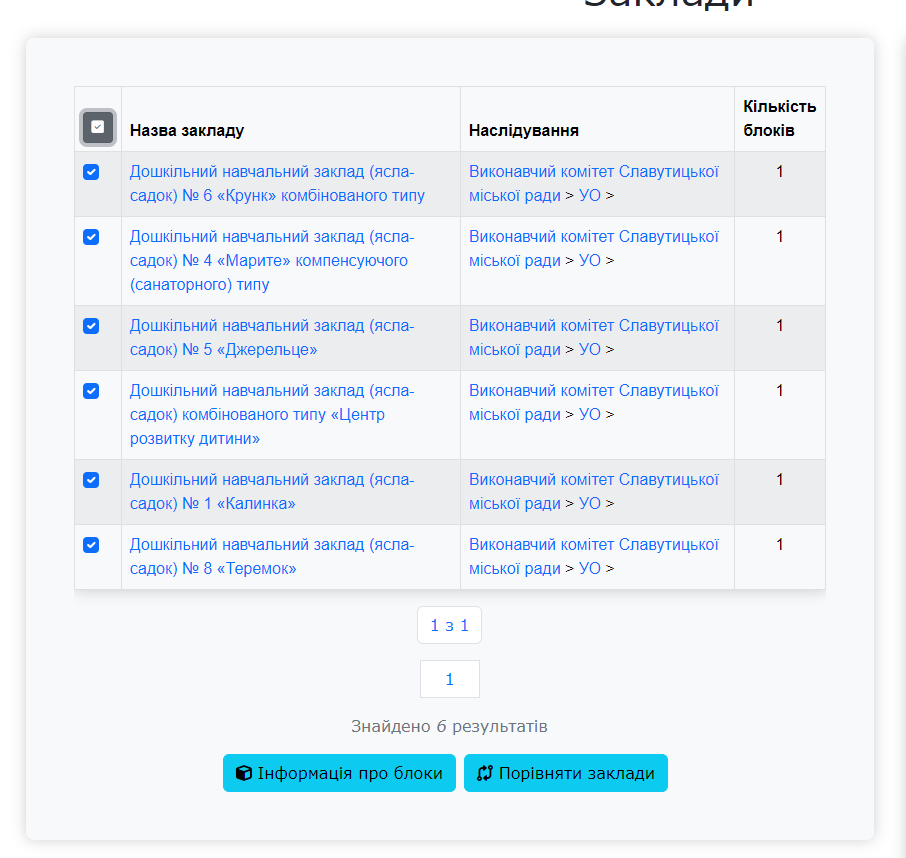Open the № 1 «Калинка» kindergarten link

271,492
